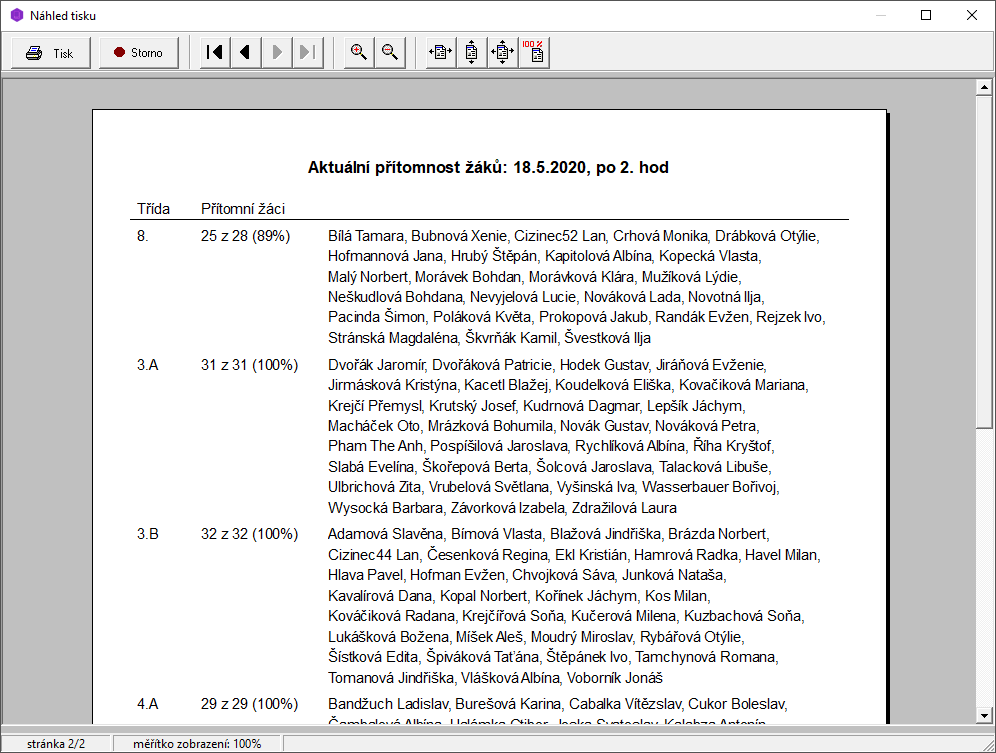The image size is (996, 753).
Task: Click the attendance count 29 z 29 (100%)
Action: pos(249,704)
